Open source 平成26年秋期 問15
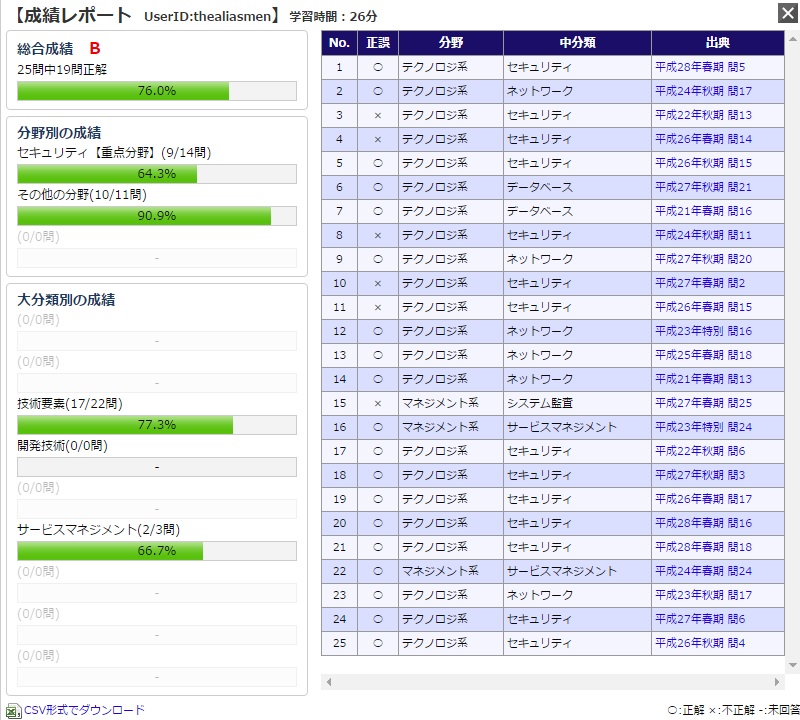800x720 pixels. [x=704, y=163]
